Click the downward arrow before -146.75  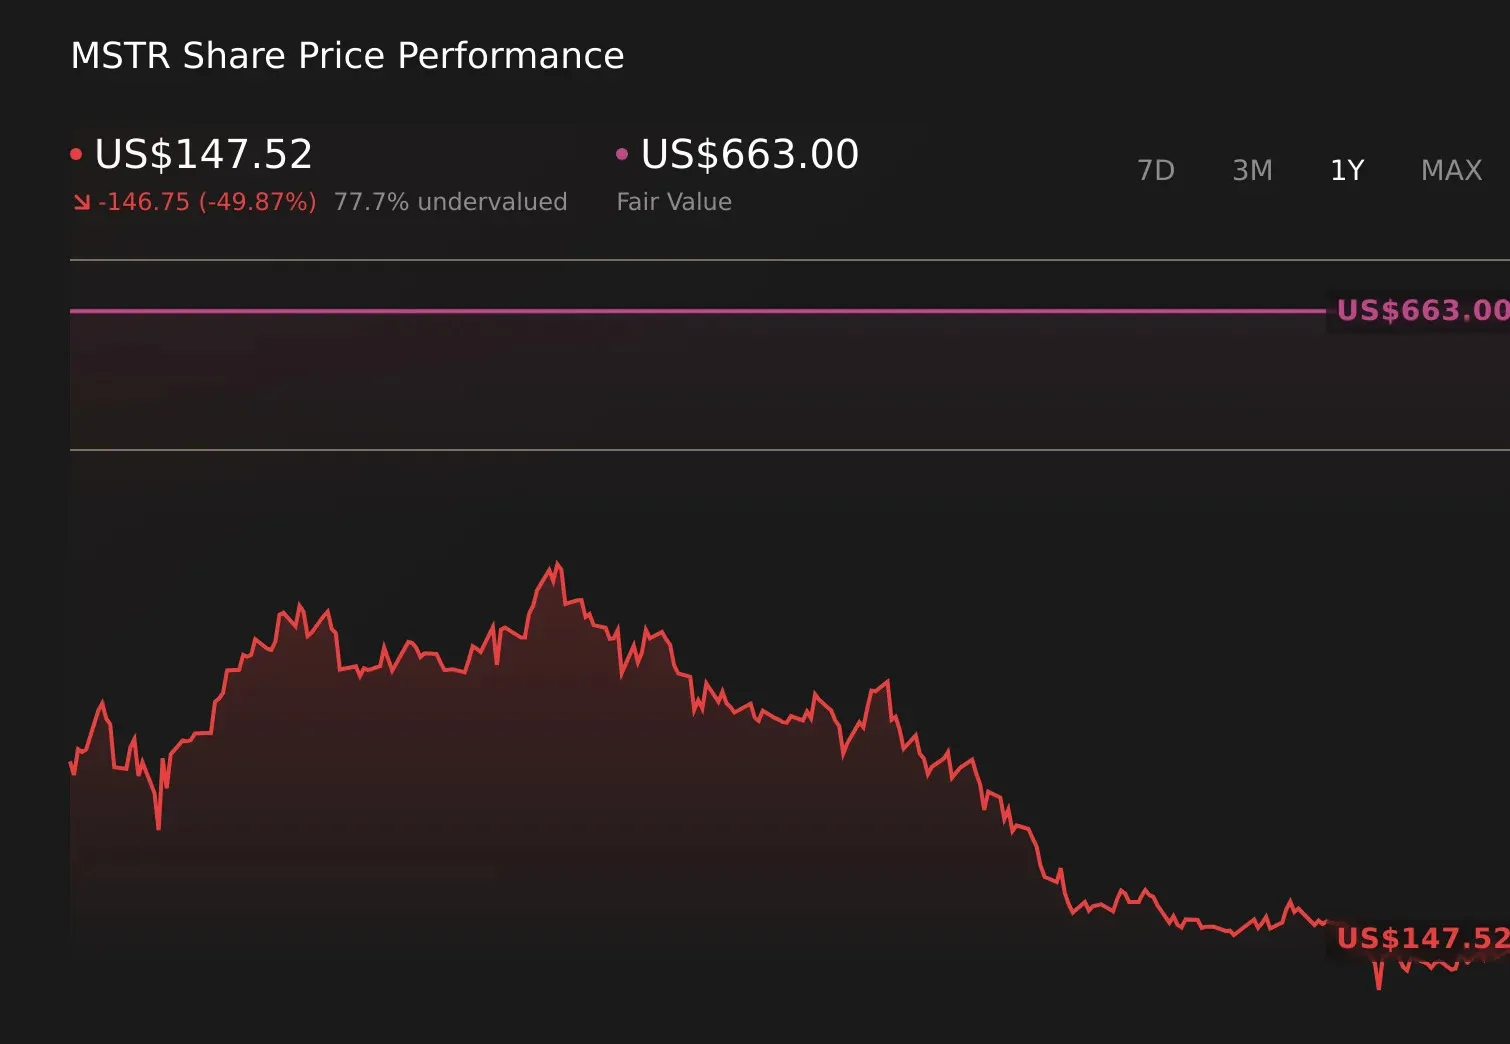click(x=81, y=201)
